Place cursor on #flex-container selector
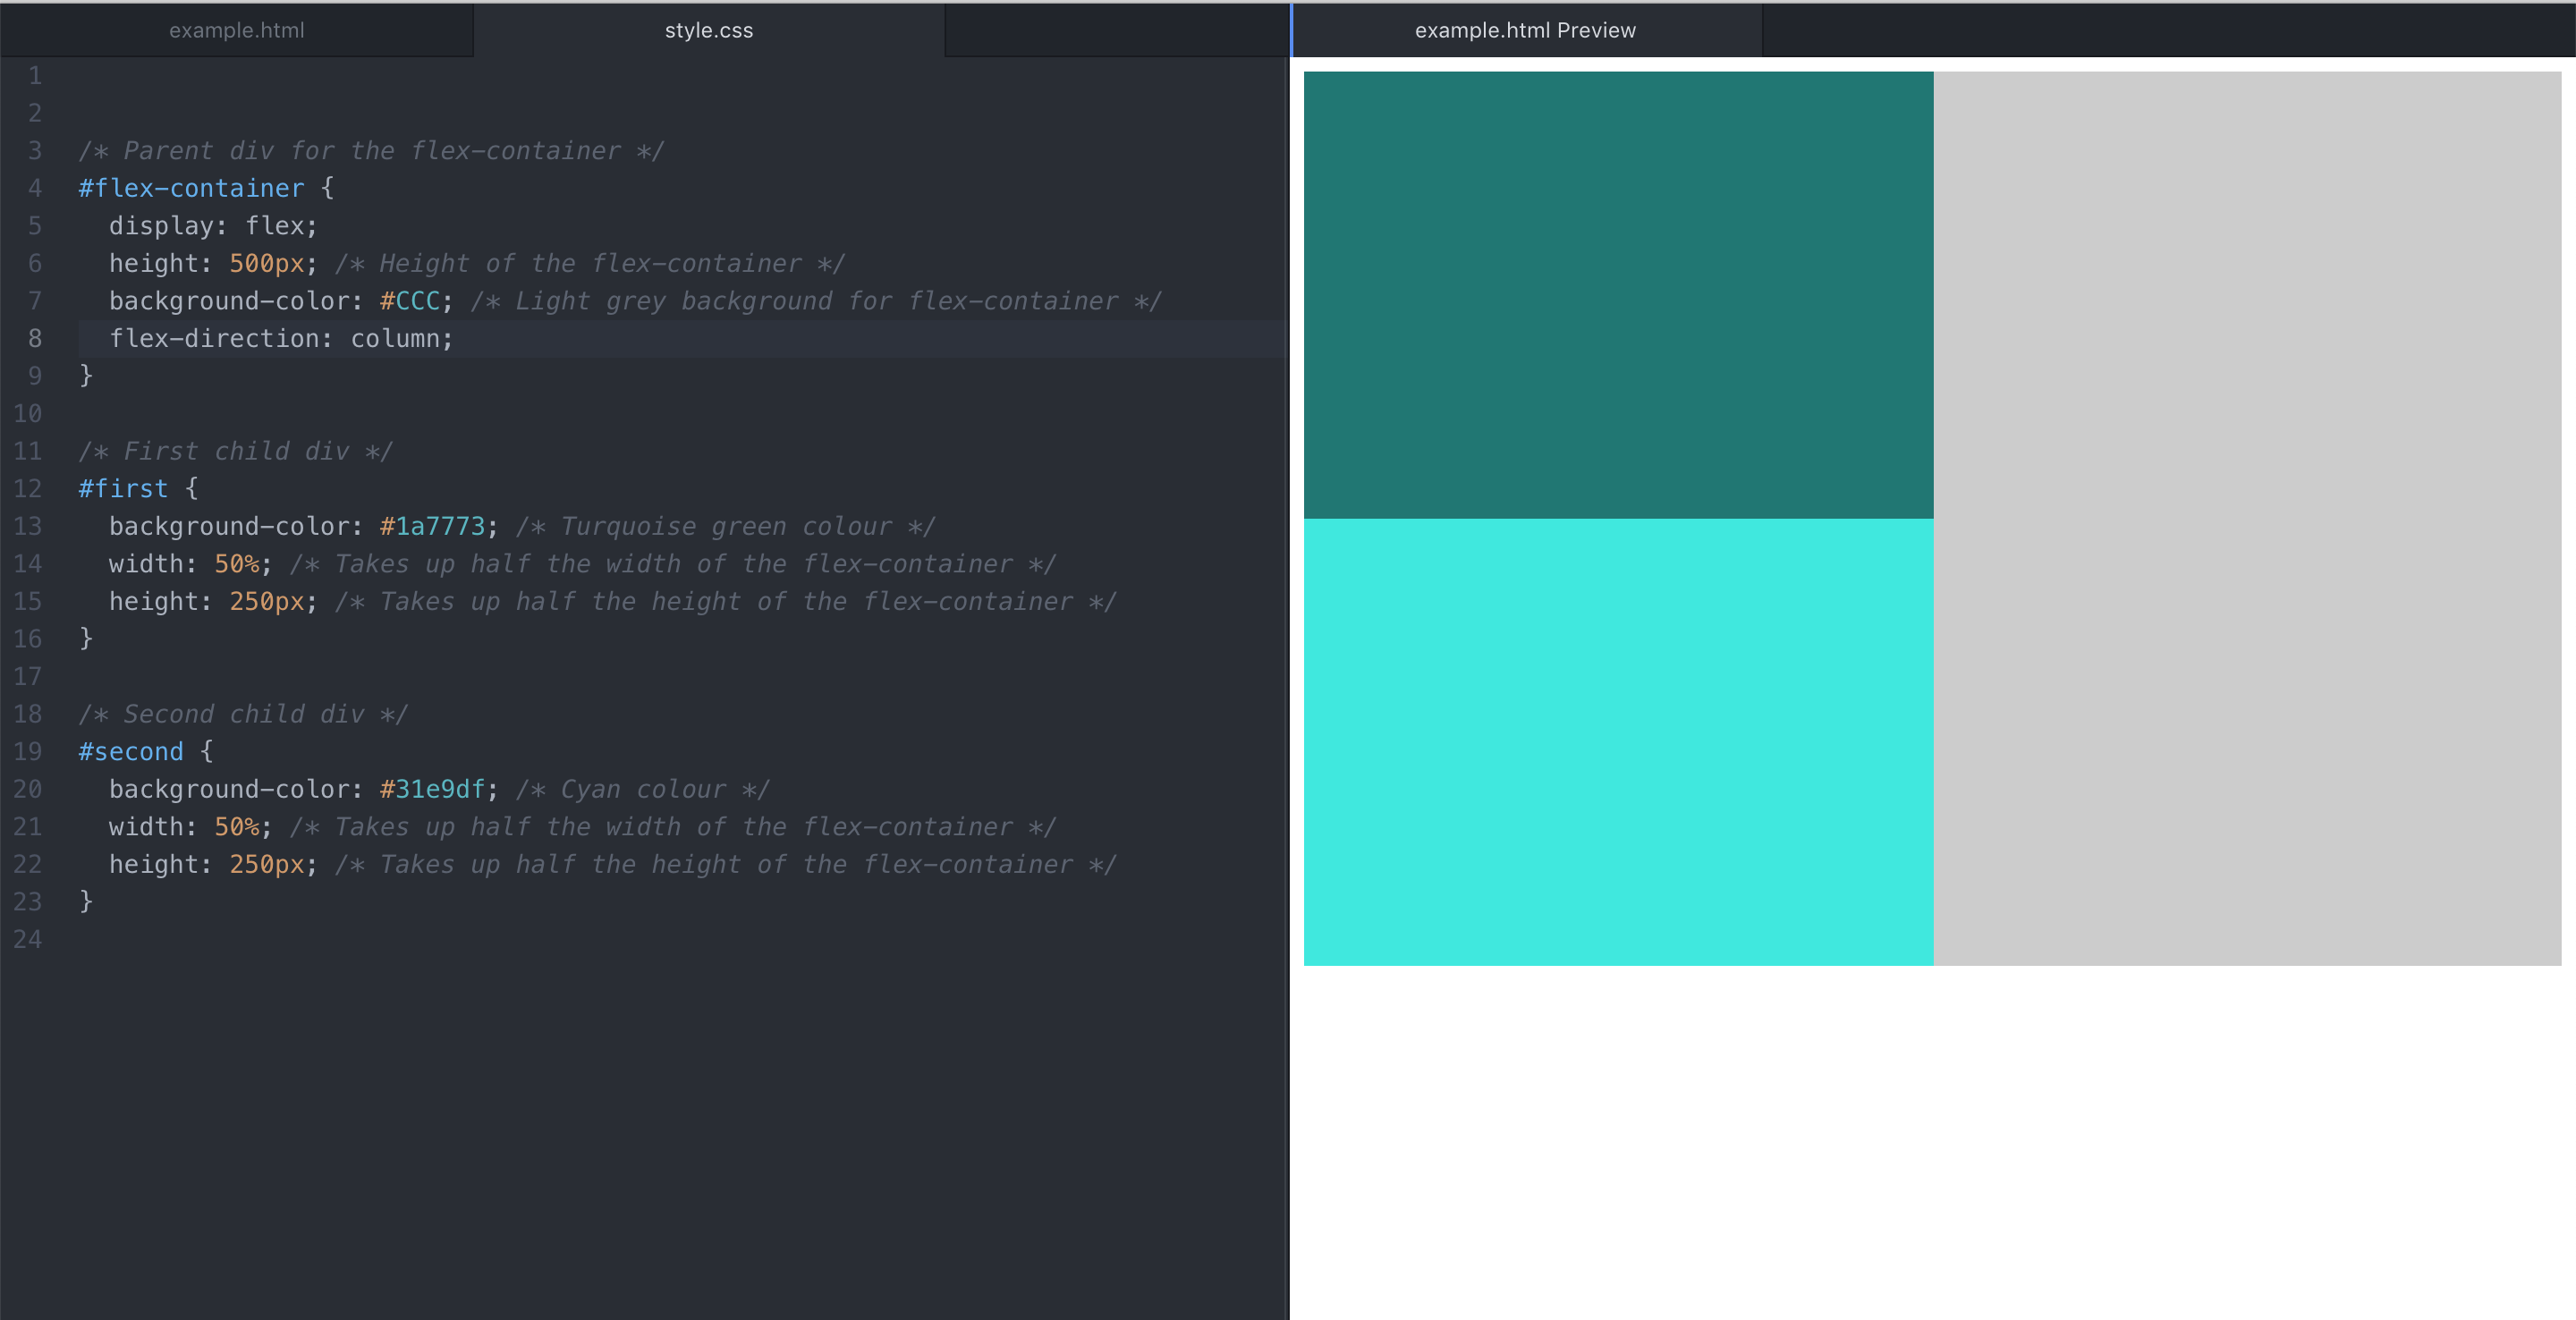 click(x=191, y=188)
